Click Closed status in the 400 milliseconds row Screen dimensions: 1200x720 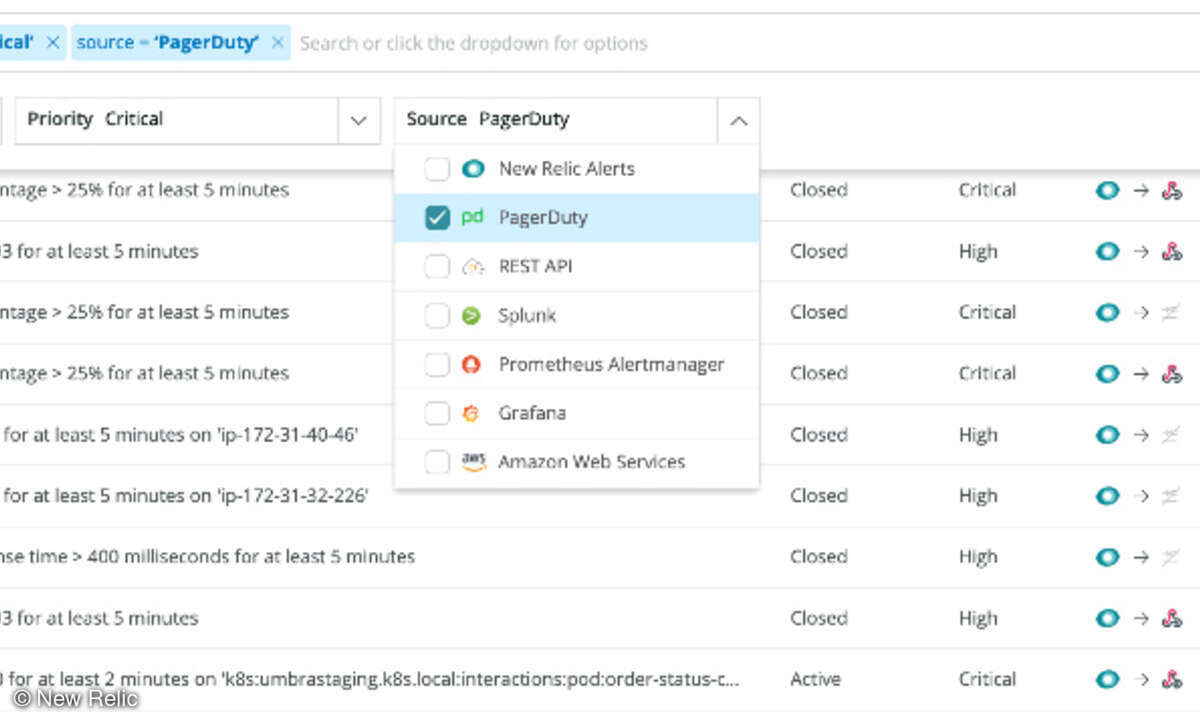point(819,557)
